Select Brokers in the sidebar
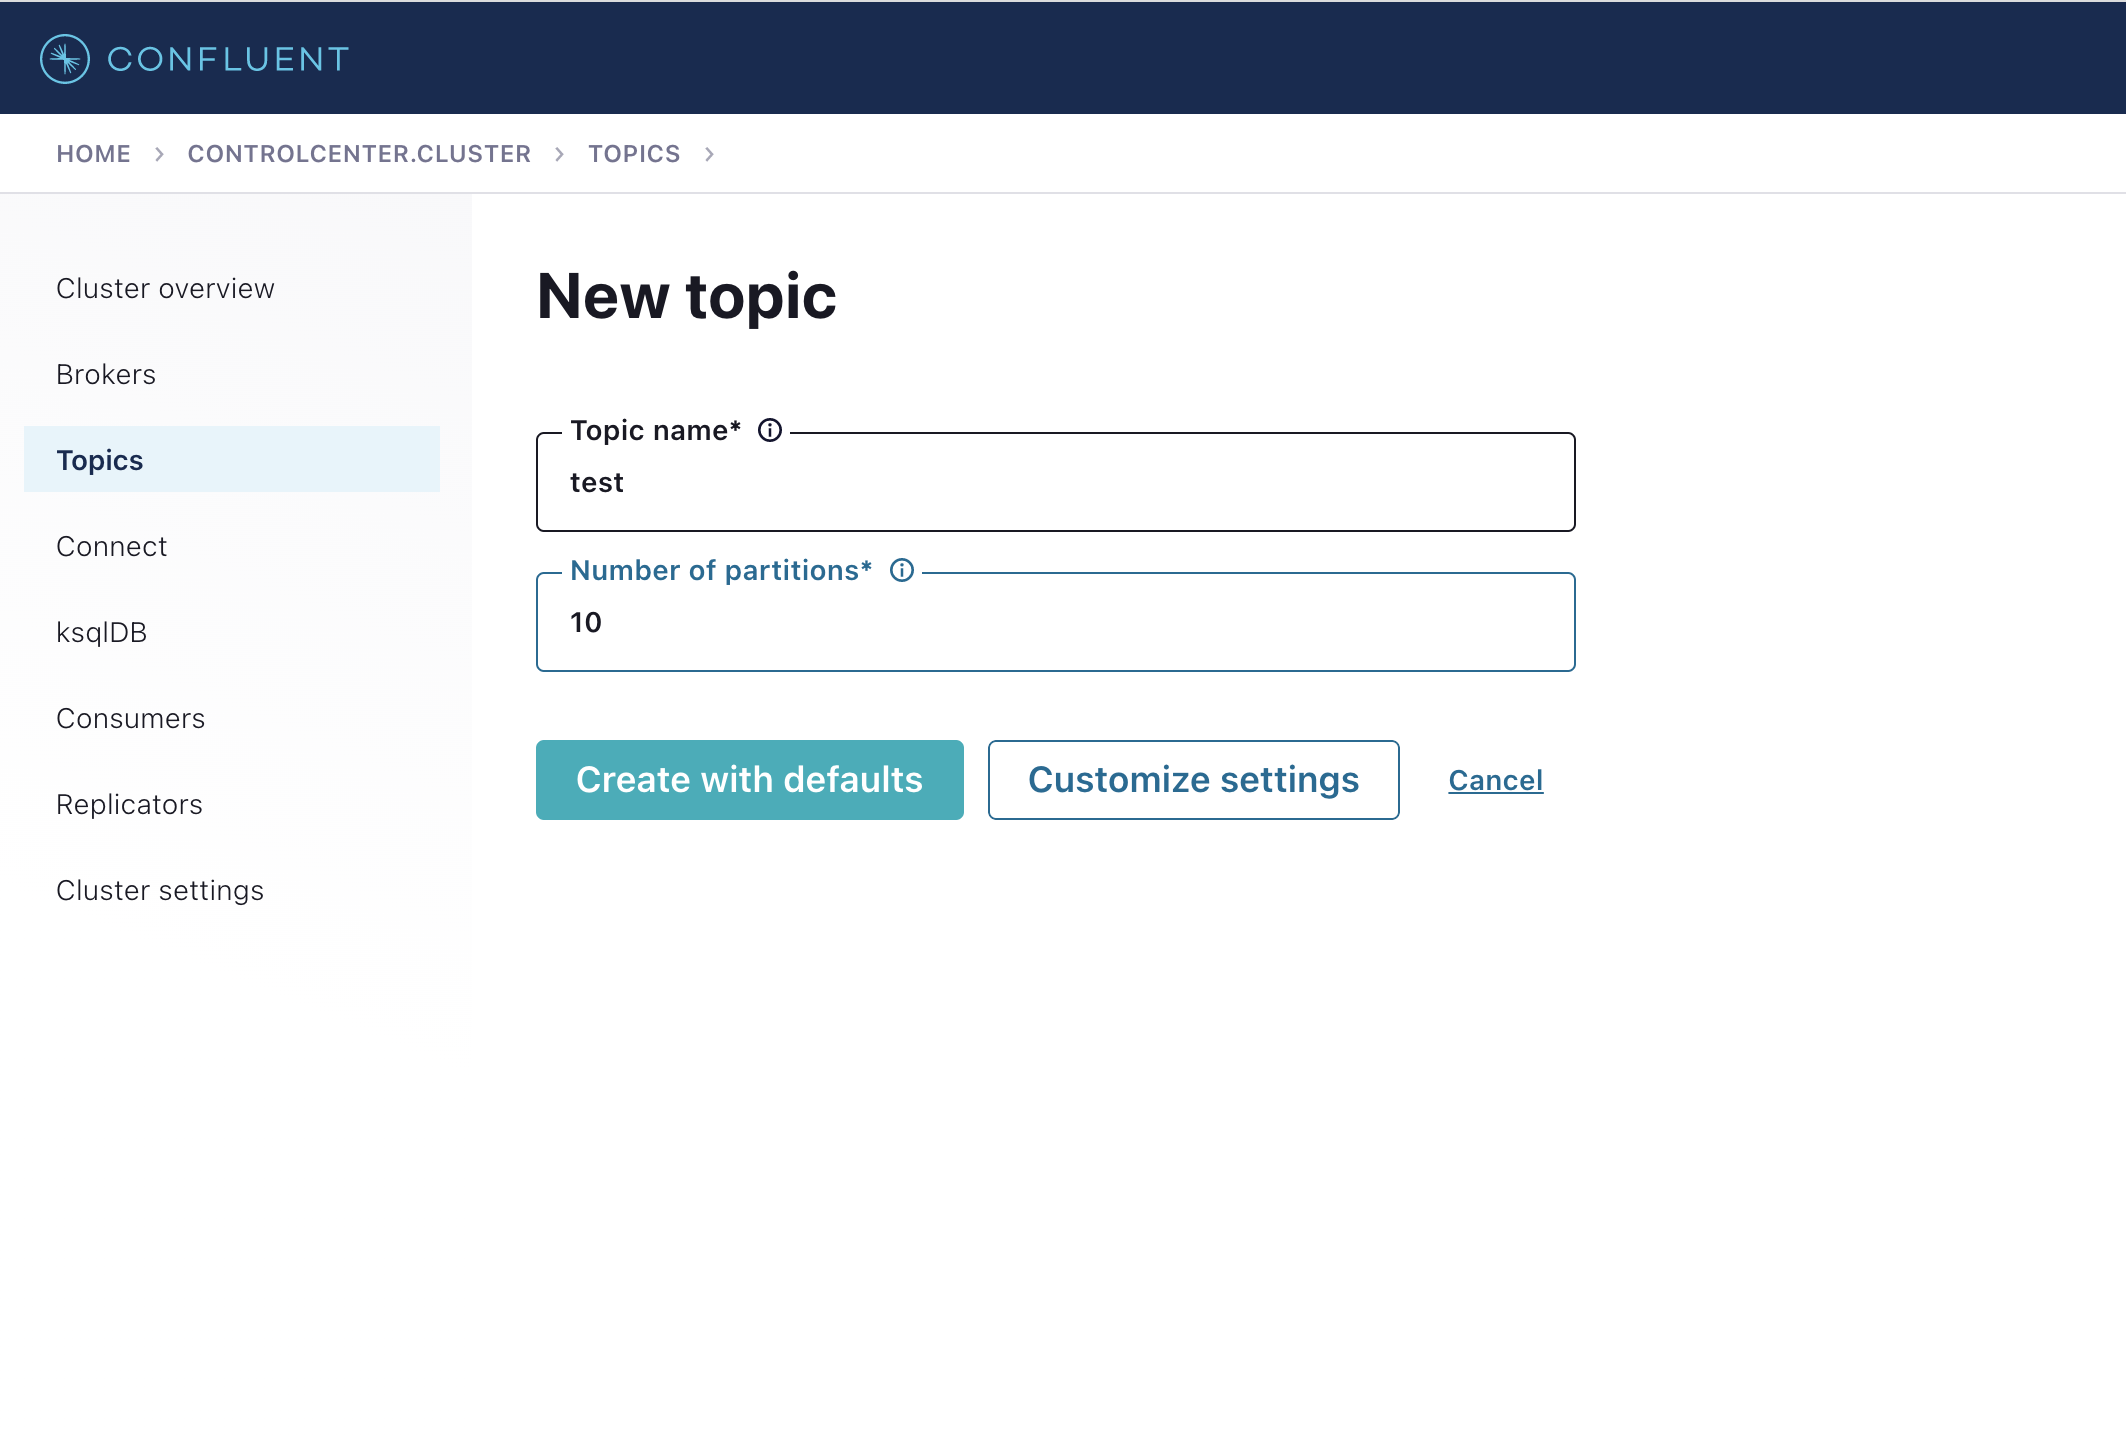This screenshot has width=2126, height=1442. [x=106, y=374]
